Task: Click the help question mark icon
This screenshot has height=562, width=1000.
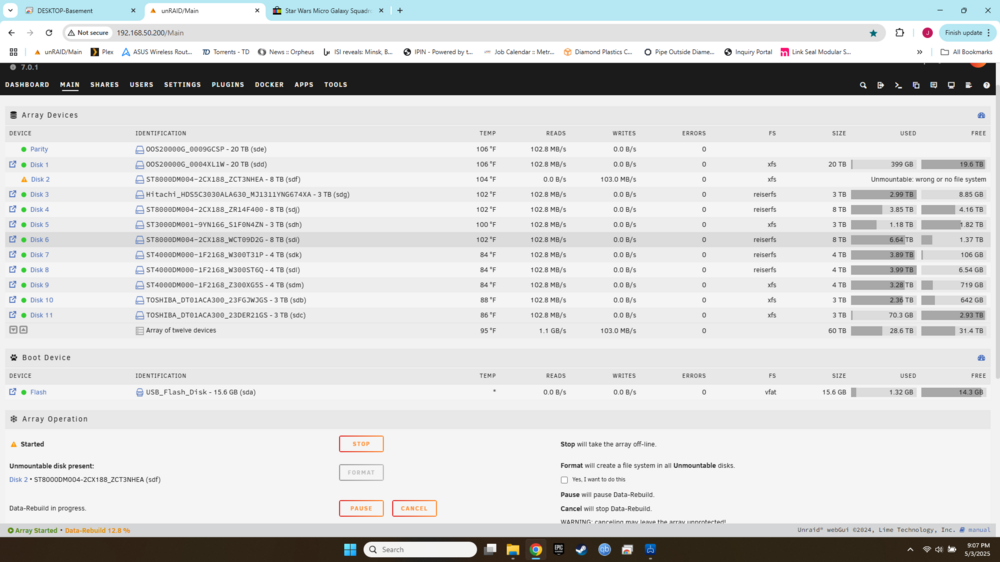Action: coord(986,85)
